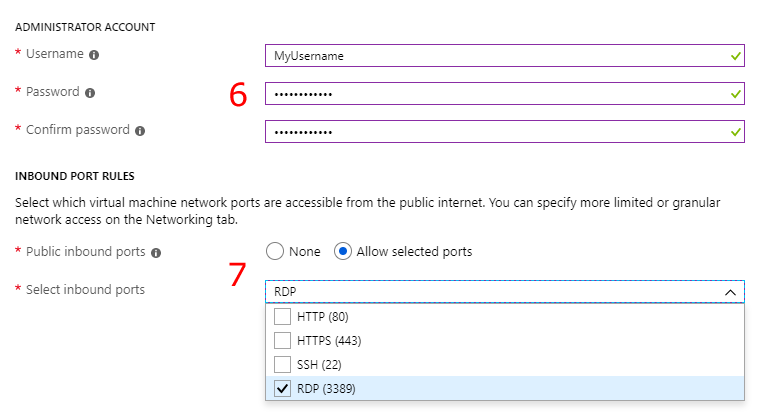Select the None radio button
Viewport: 767px width, 414px height.
[x=275, y=252]
